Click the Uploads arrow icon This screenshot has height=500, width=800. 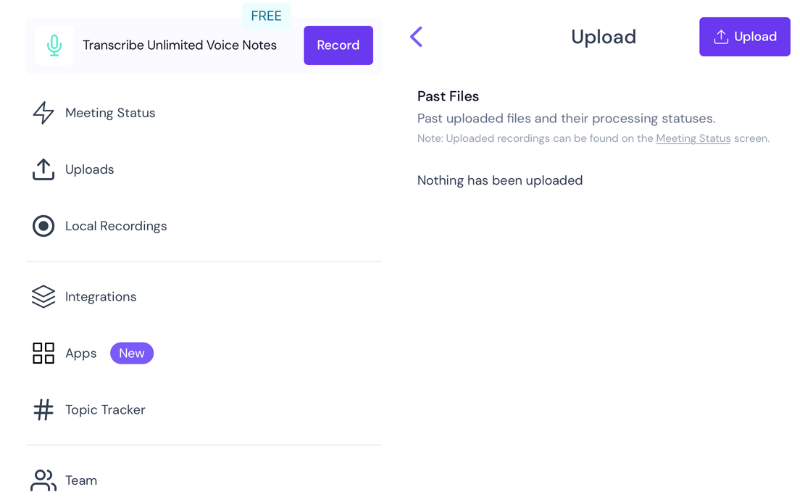coord(43,169)
